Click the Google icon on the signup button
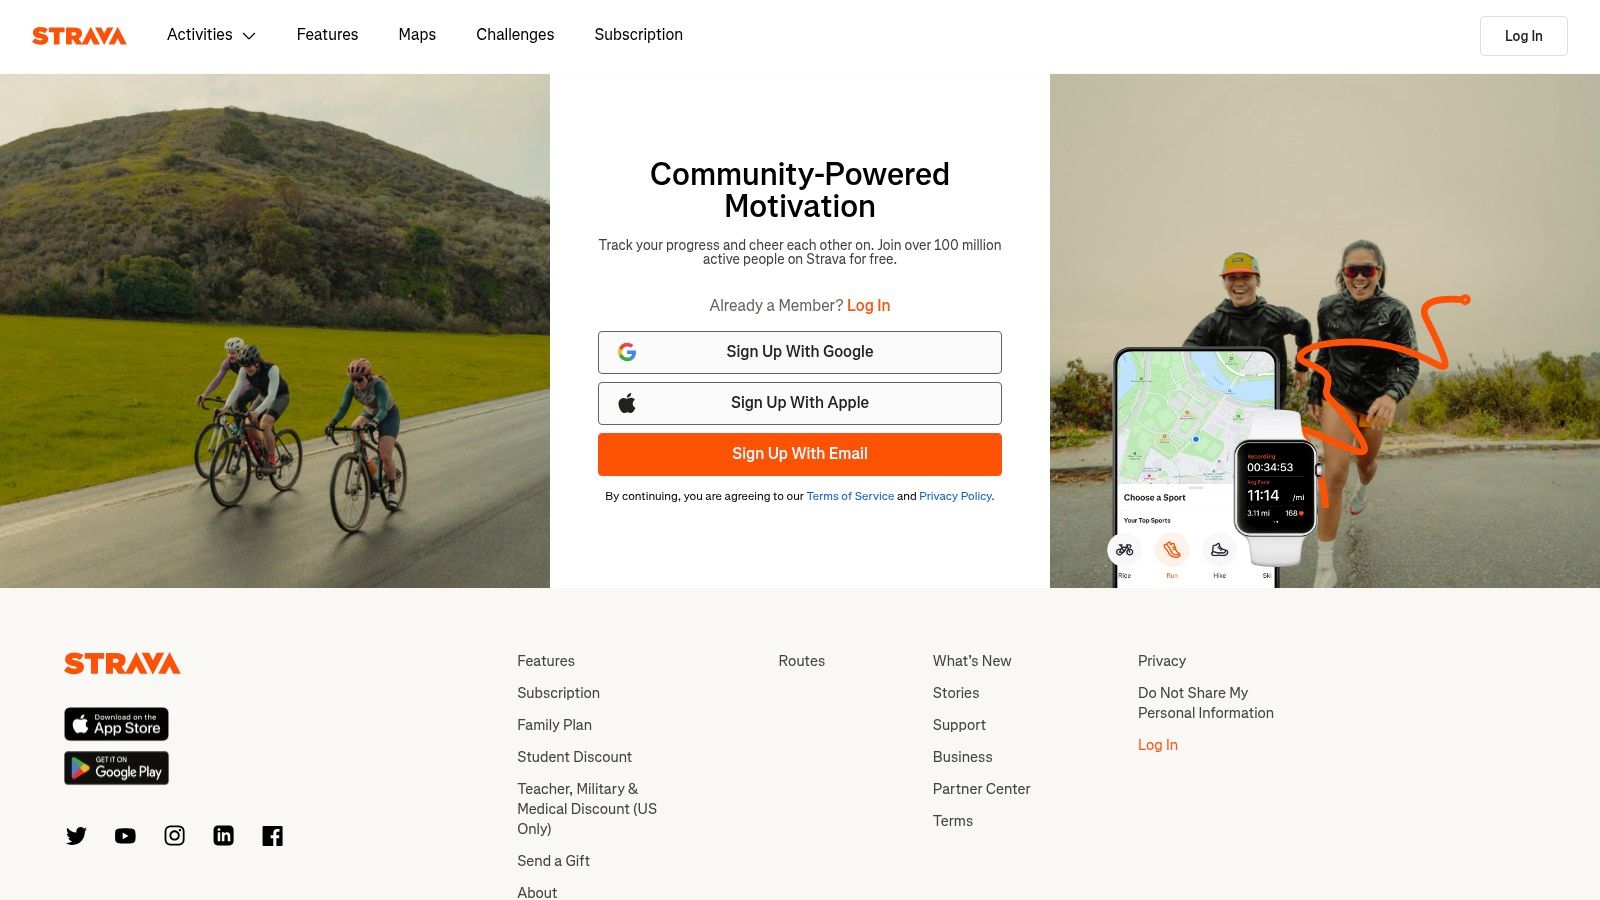This screenshot has height=900, width=1600. 627,352
